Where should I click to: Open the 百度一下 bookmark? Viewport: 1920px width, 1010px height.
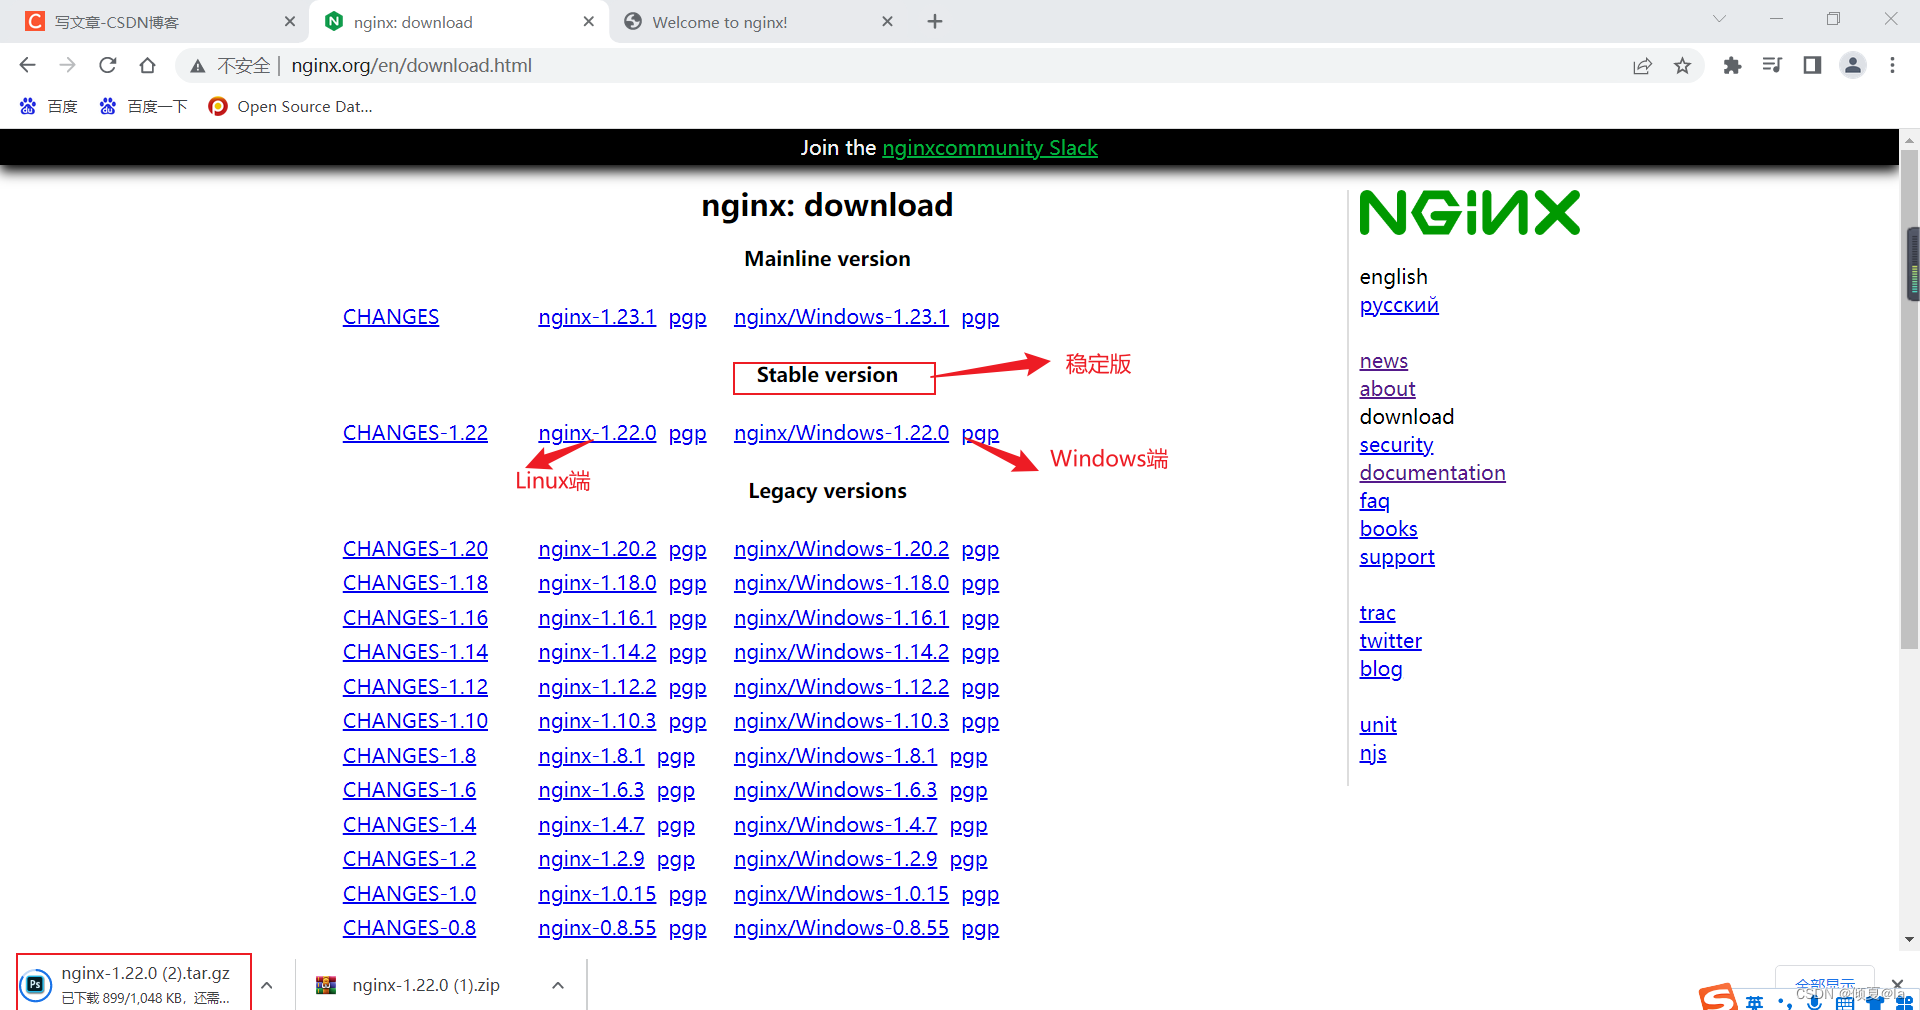[x=143, y=106]
